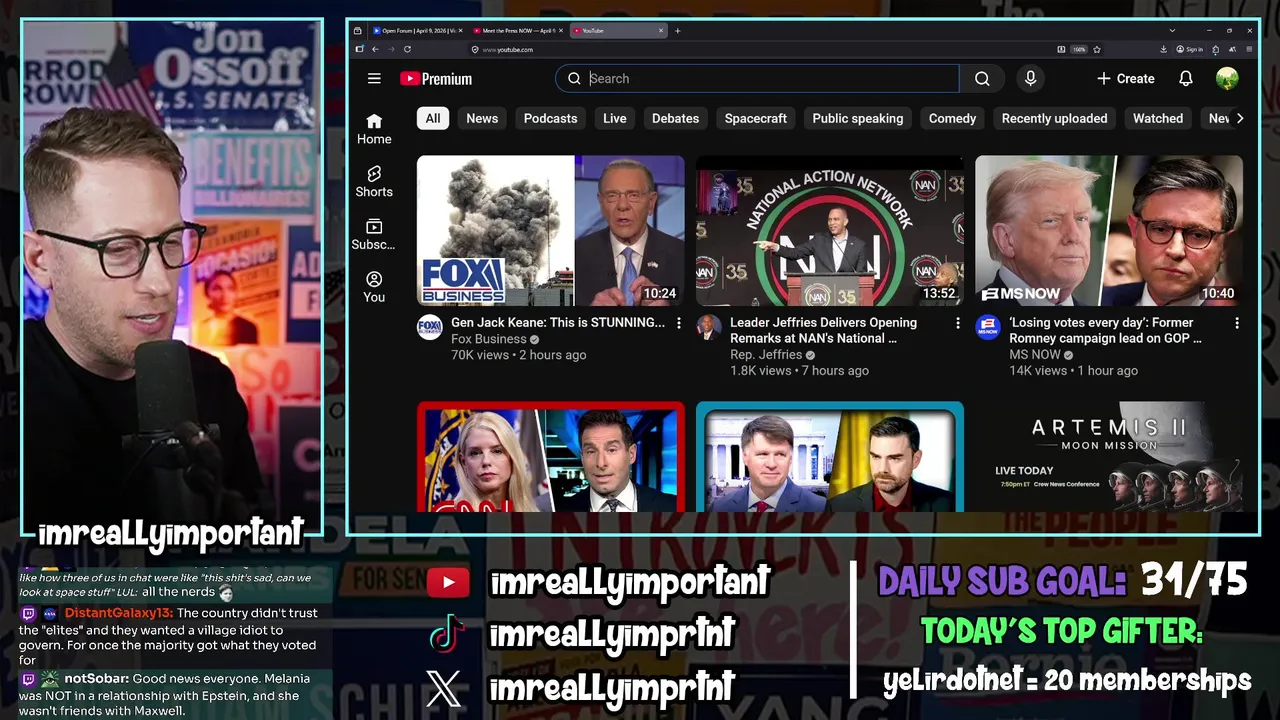Open more options for 'Losing votes every day' video

point(1237,323)
